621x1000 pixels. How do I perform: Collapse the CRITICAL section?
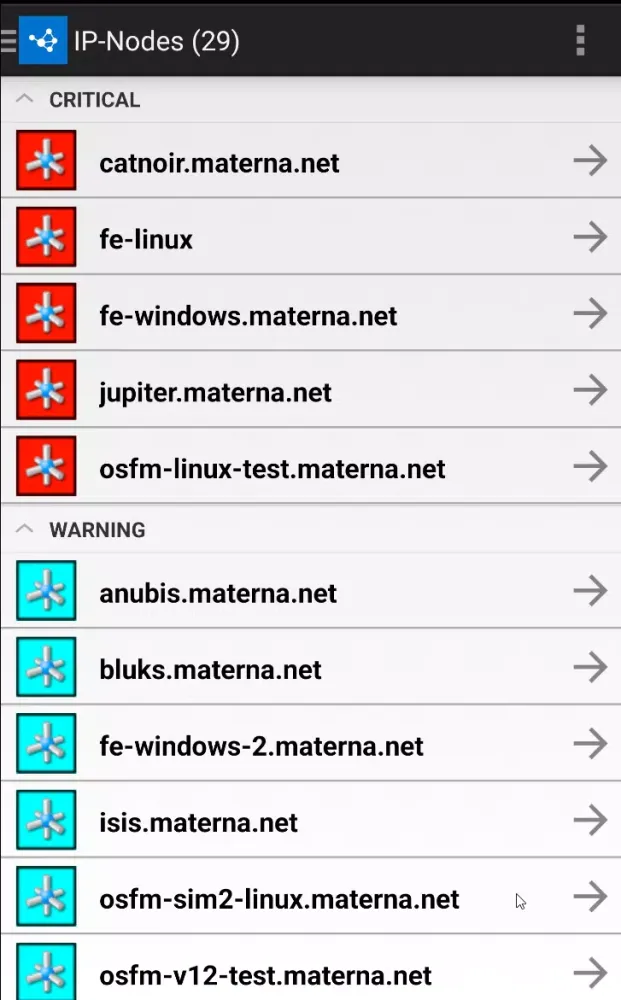27,100
